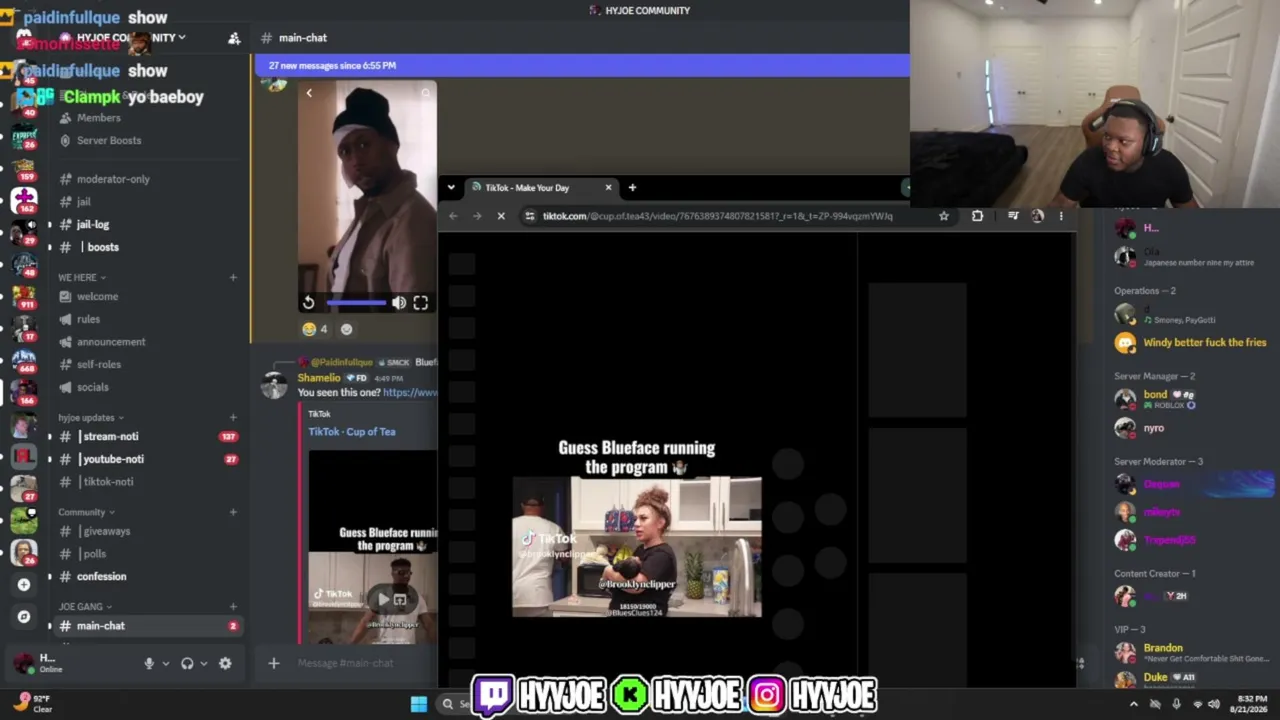The width and height of the screenshot is (1280, 720).
Task: Show hidden system tray icons
Action: click(1133, 704)
